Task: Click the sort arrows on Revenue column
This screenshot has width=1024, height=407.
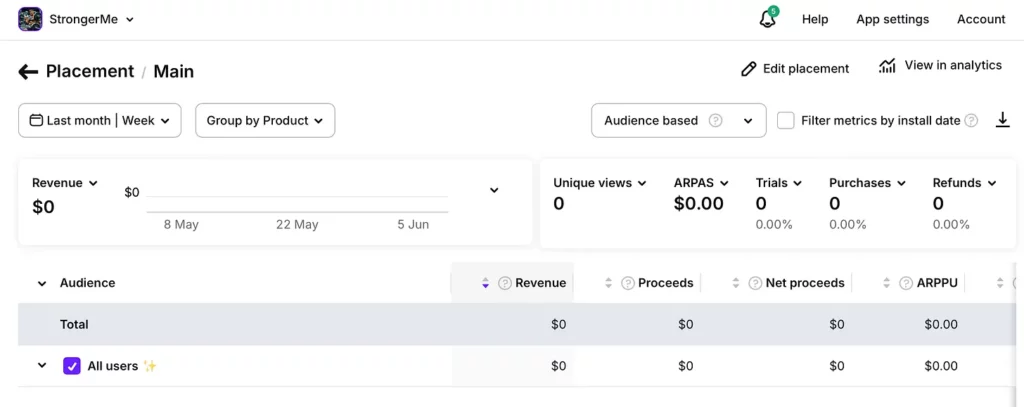Action: (486, 283)
